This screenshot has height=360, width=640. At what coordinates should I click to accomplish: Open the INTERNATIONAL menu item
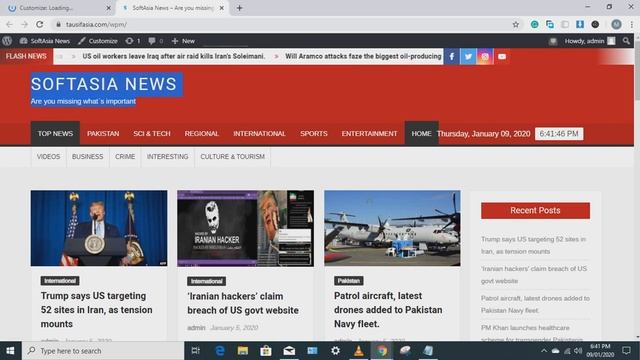259,133
